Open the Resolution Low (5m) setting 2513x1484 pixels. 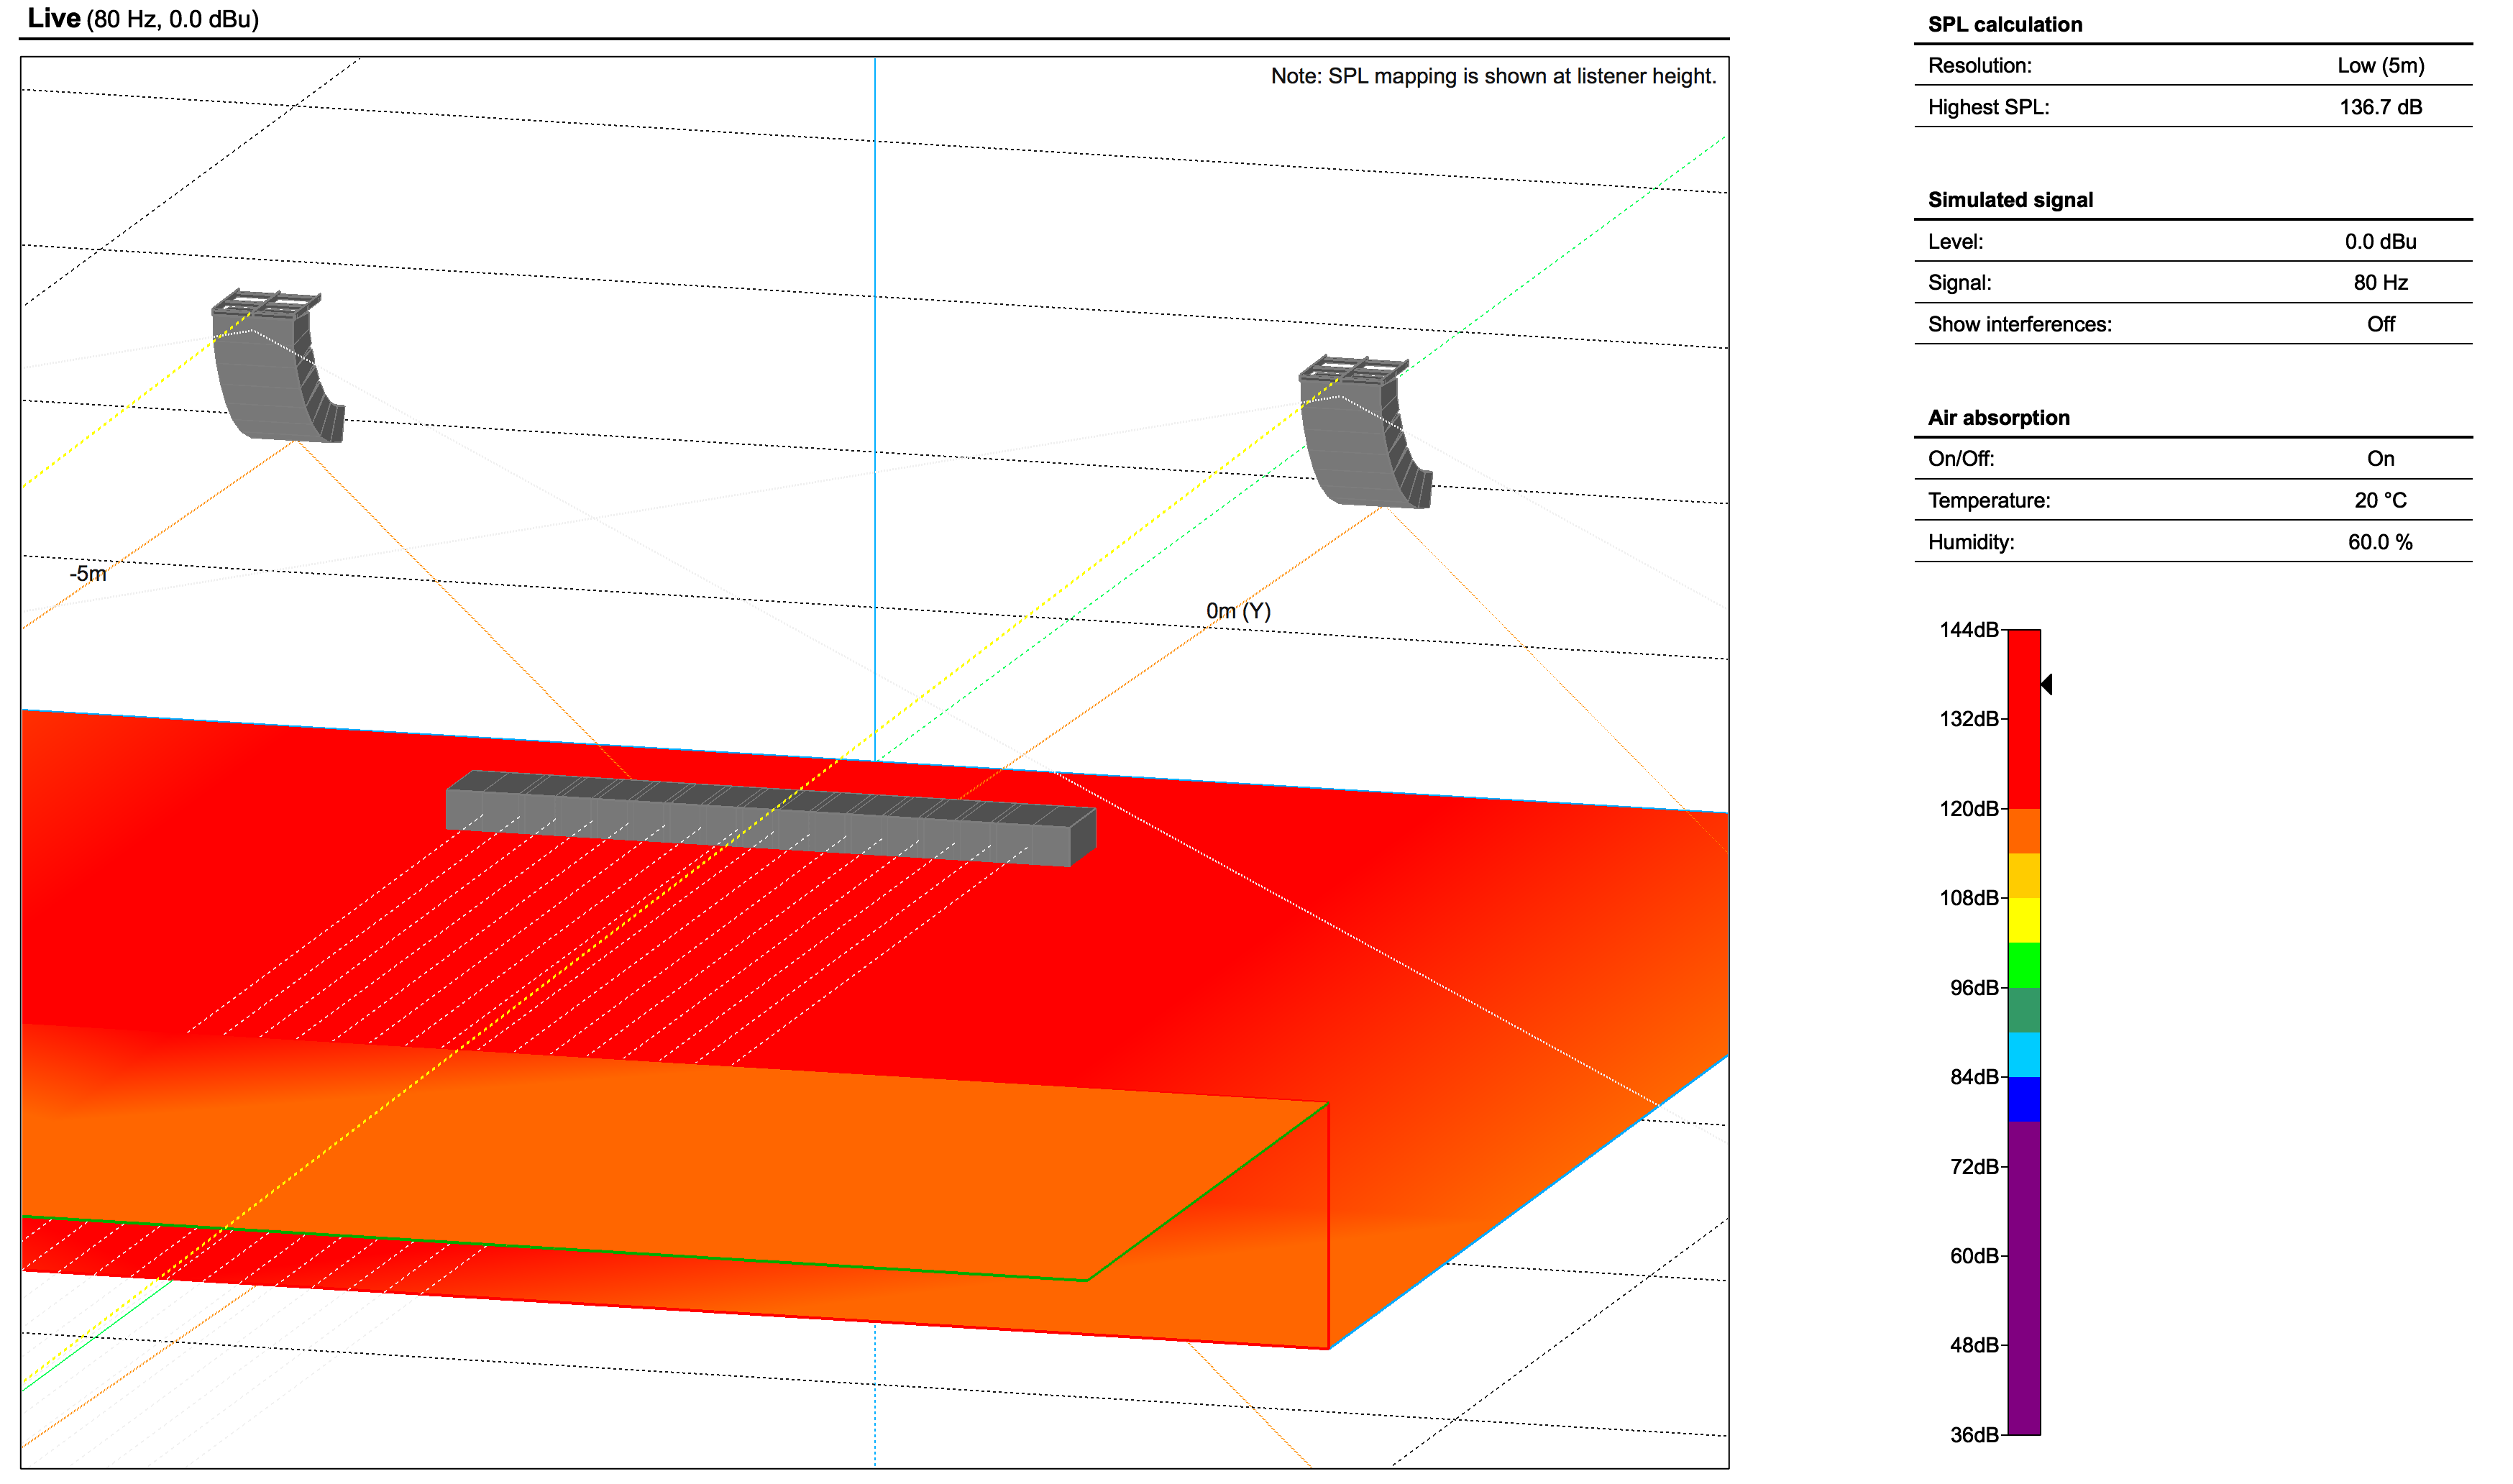pos(2380,66)
